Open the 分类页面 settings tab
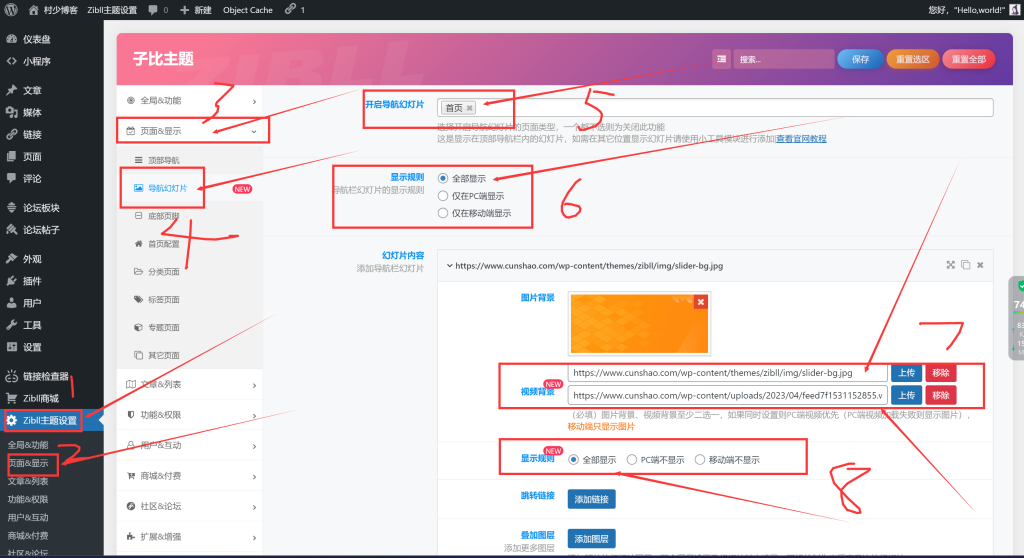Image resolution: width=1024 pixels, height=558 pixels. 189,272
